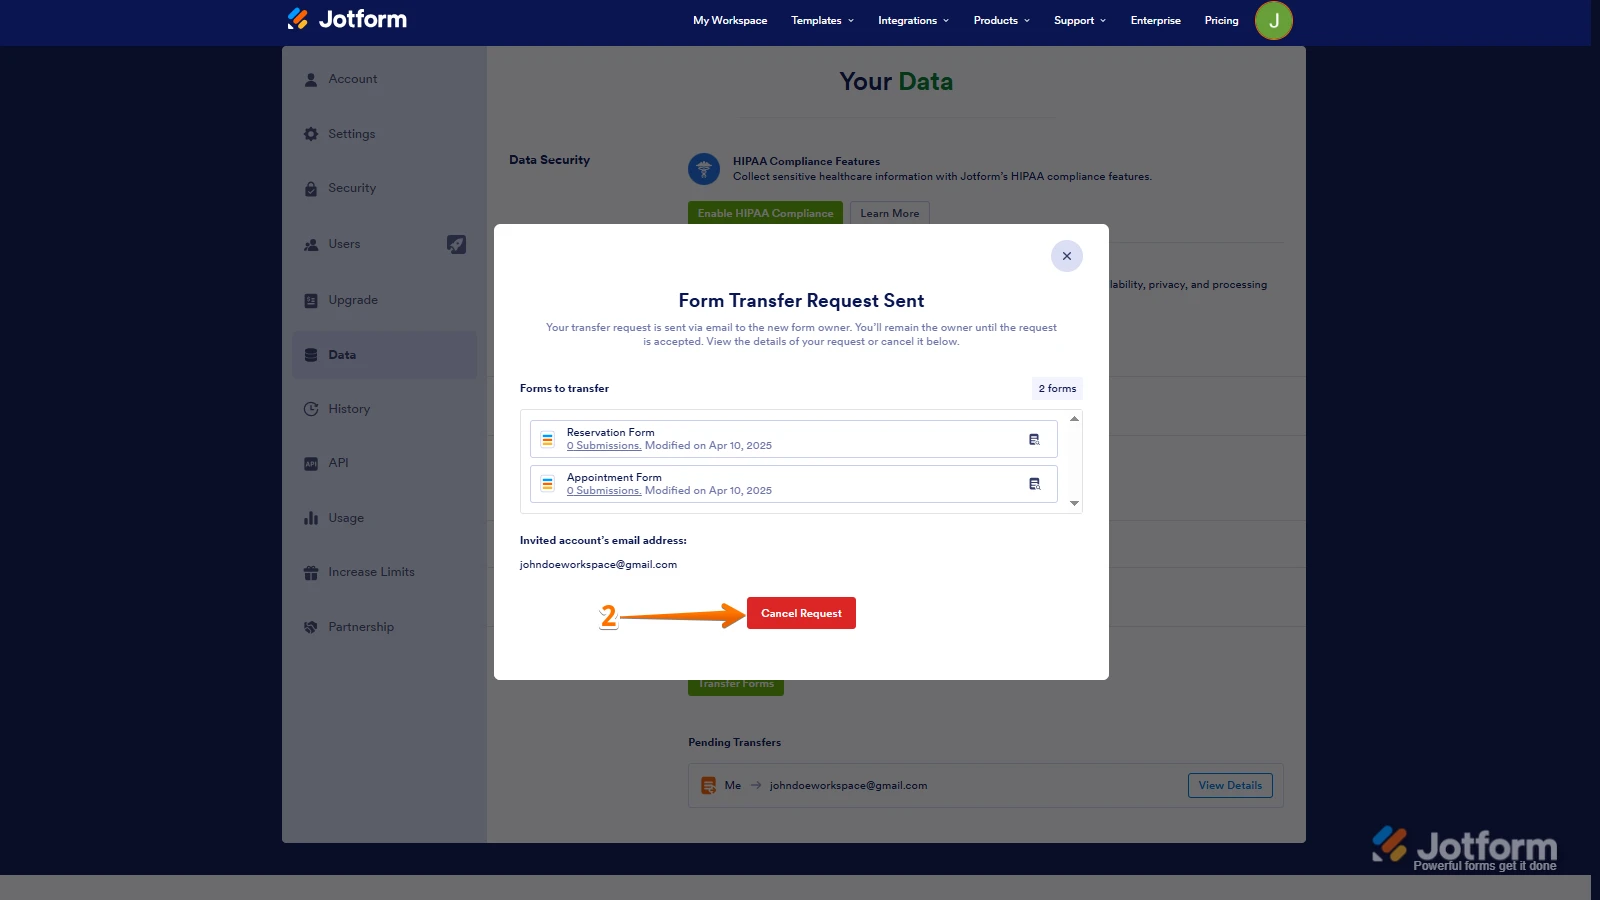Click the Appointment Form details icon
The height and width of the screenshot is (900, 1600).
click(1034, 484)
